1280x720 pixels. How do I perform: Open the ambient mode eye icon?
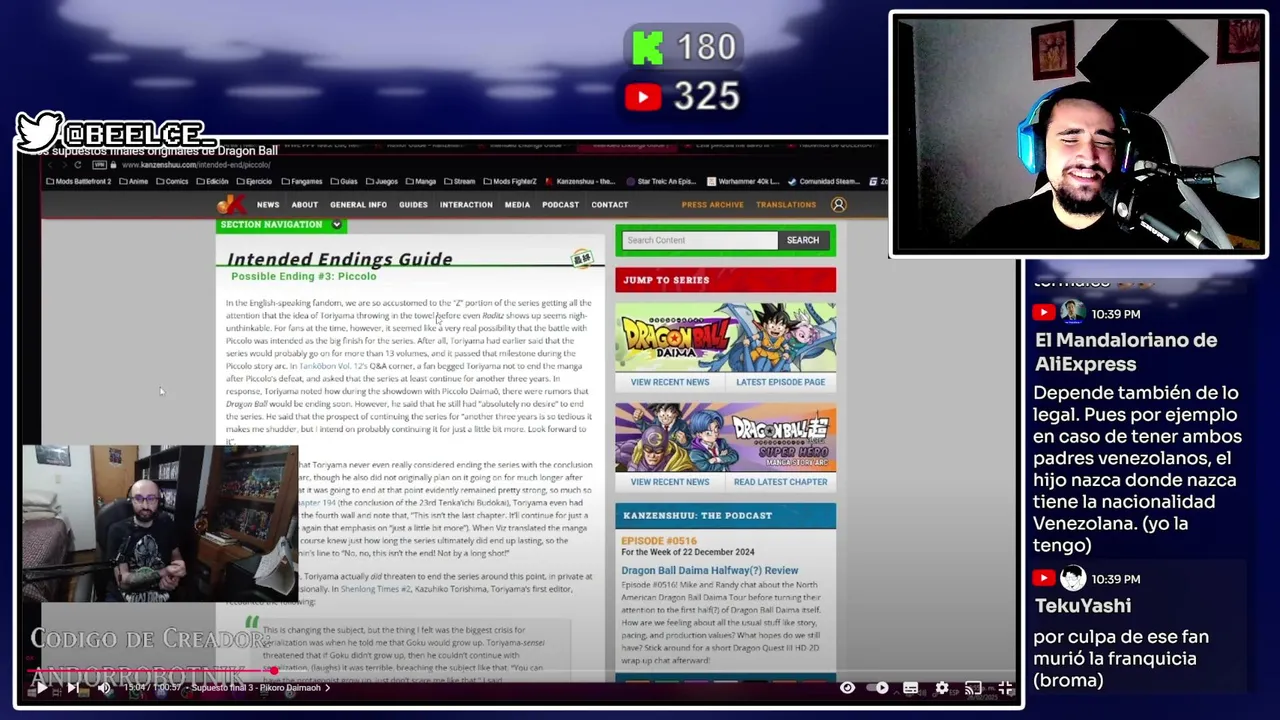(847, 688)
